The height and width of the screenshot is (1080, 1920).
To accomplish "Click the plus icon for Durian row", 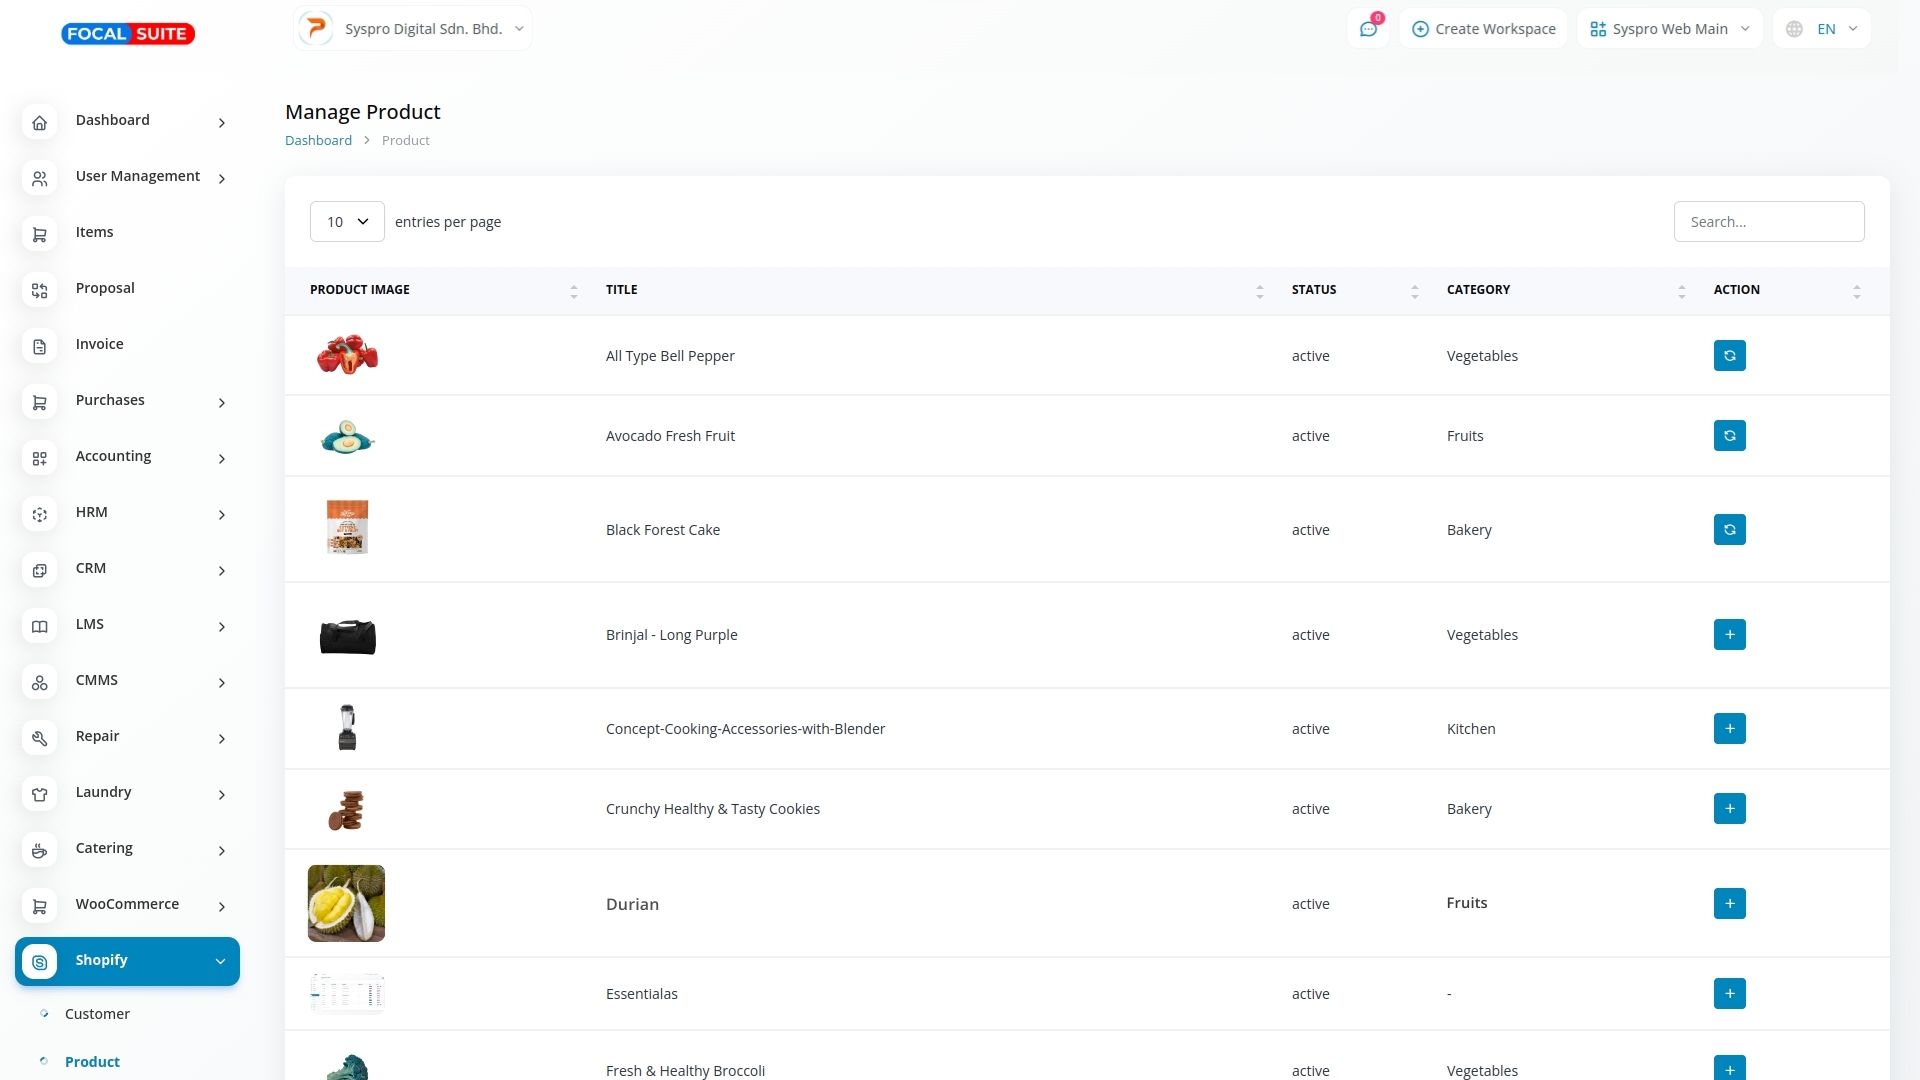I will pos(1729,904).
